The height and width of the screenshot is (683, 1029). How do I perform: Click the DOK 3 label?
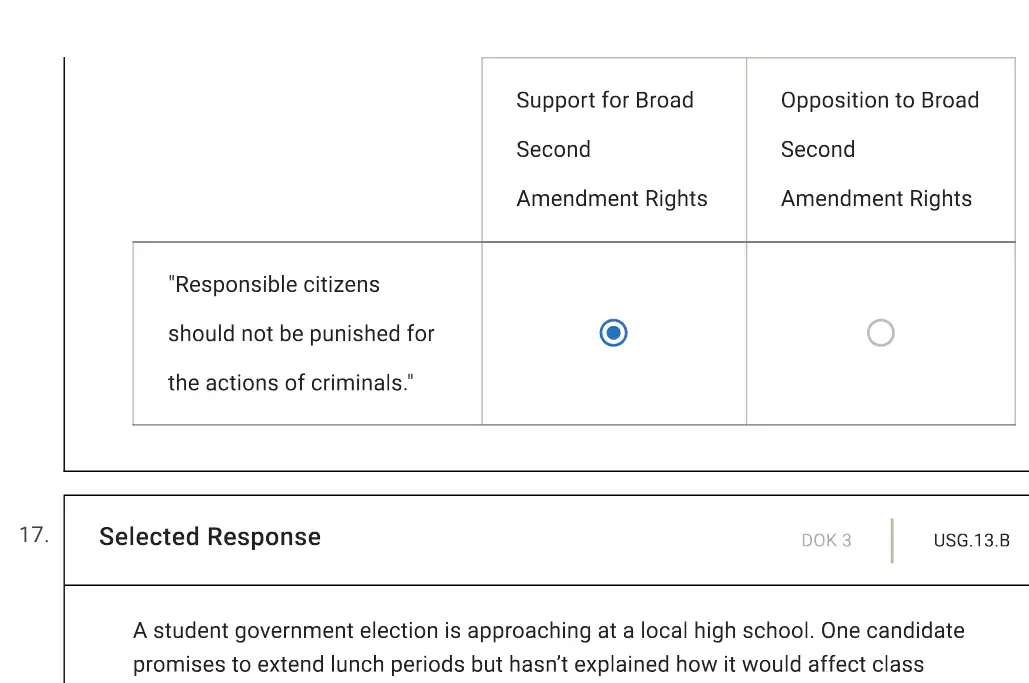pyautogui.click(x=826, y=541)
